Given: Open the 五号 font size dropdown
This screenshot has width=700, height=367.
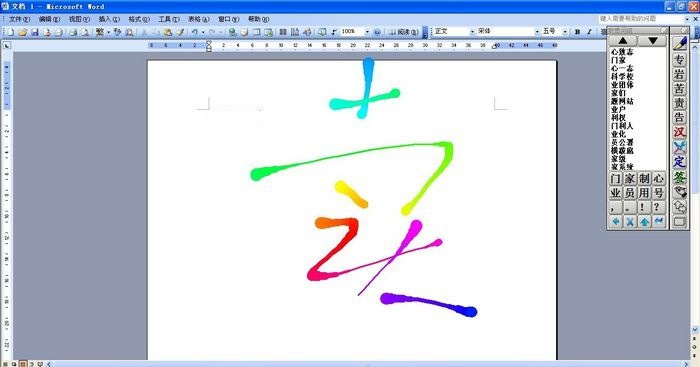Looking at the screenshot, I should [565, 32].
